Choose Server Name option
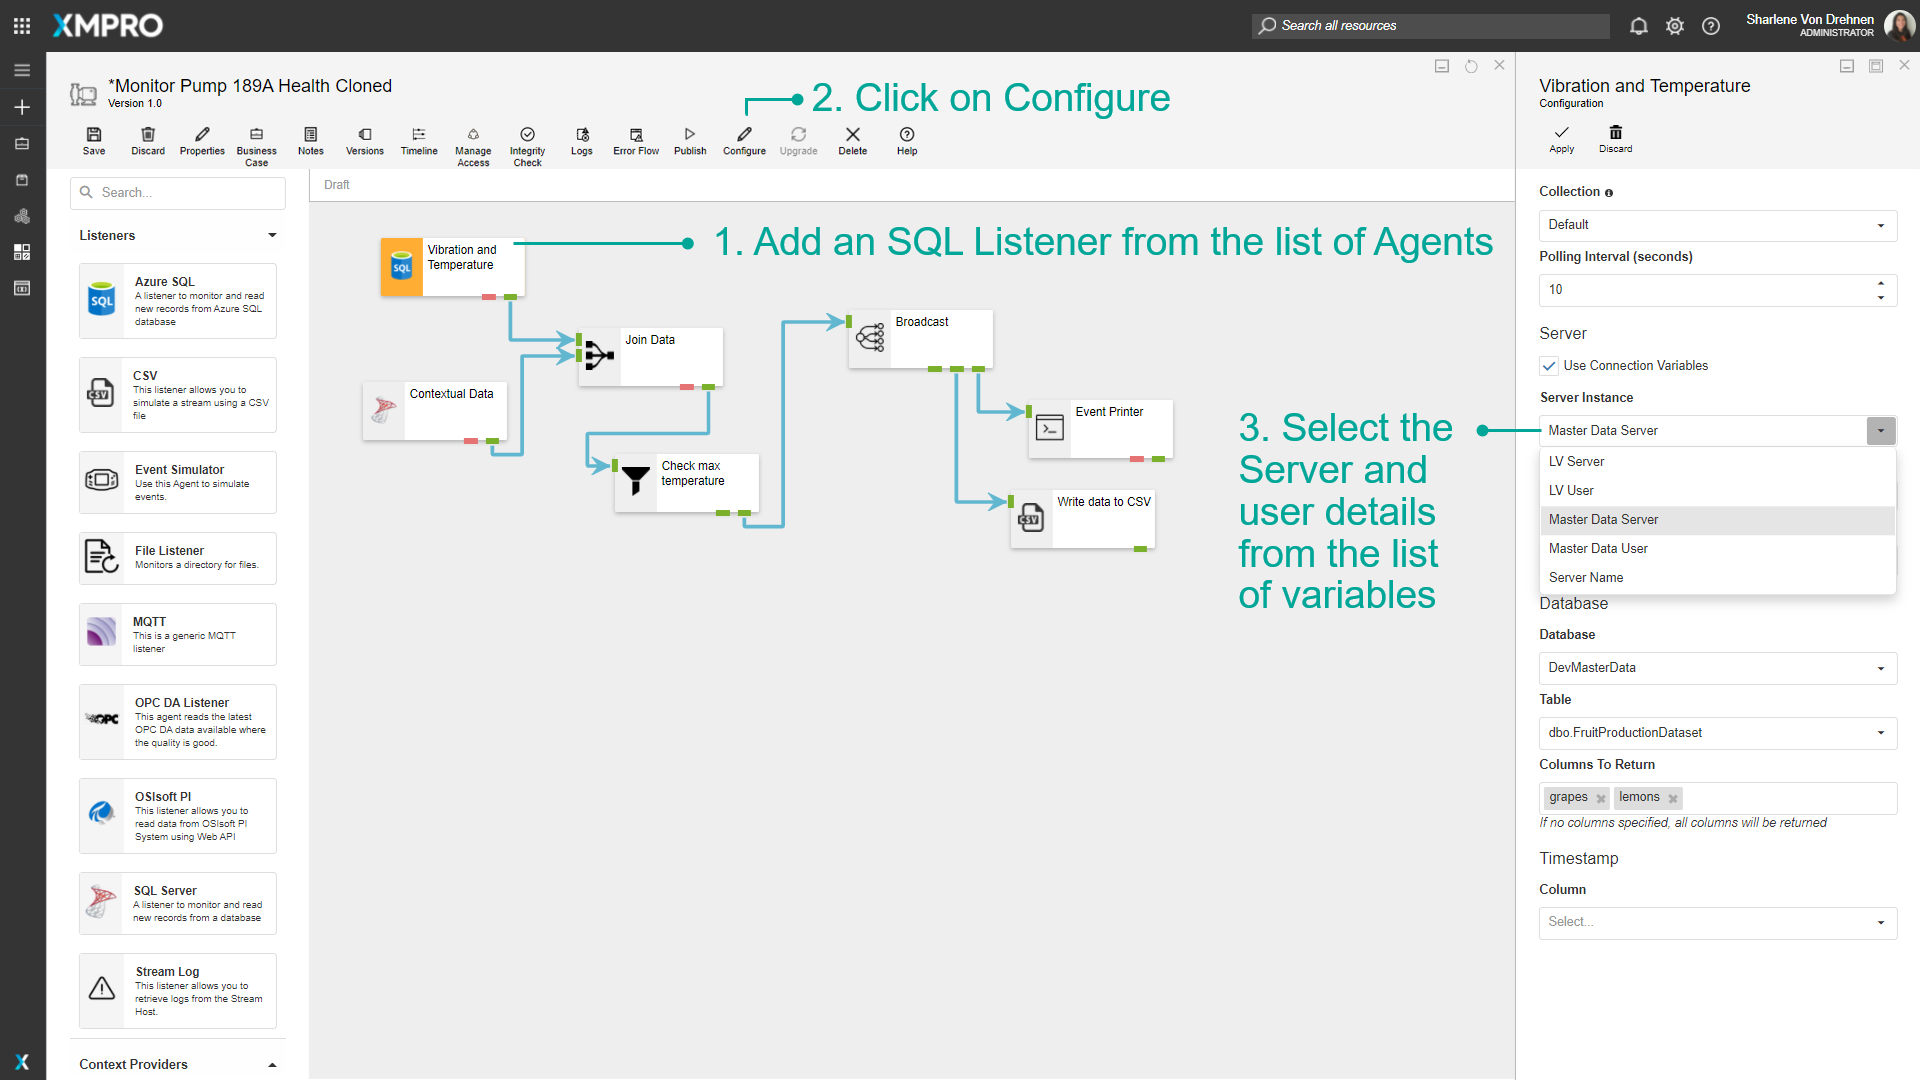The height and width of the screenshot is (1080, 1920). pos(1717,578)
